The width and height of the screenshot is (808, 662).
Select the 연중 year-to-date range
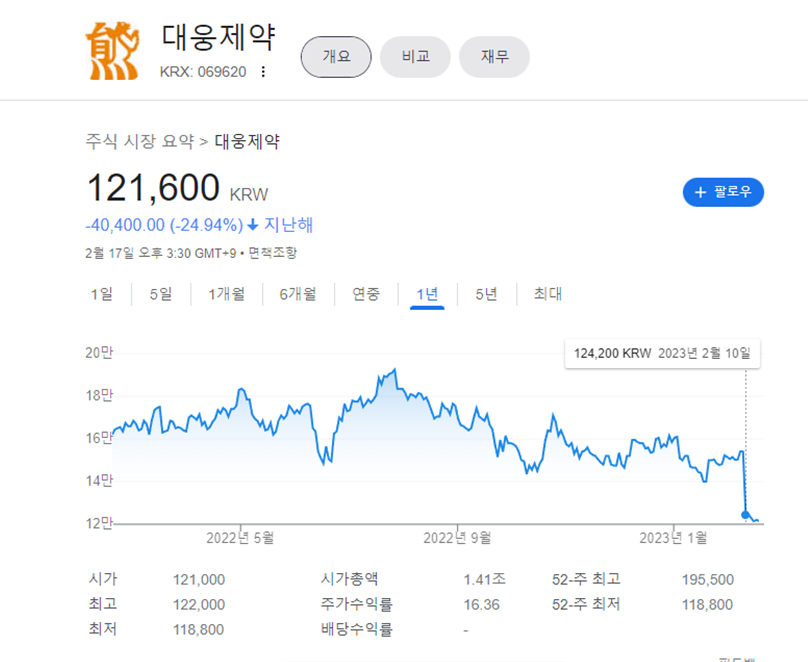coord(366,294)
